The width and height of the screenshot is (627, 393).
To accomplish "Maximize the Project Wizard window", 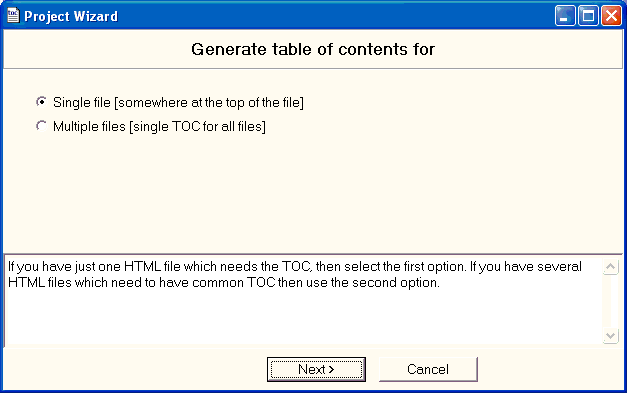I will [x=588, y=16].
